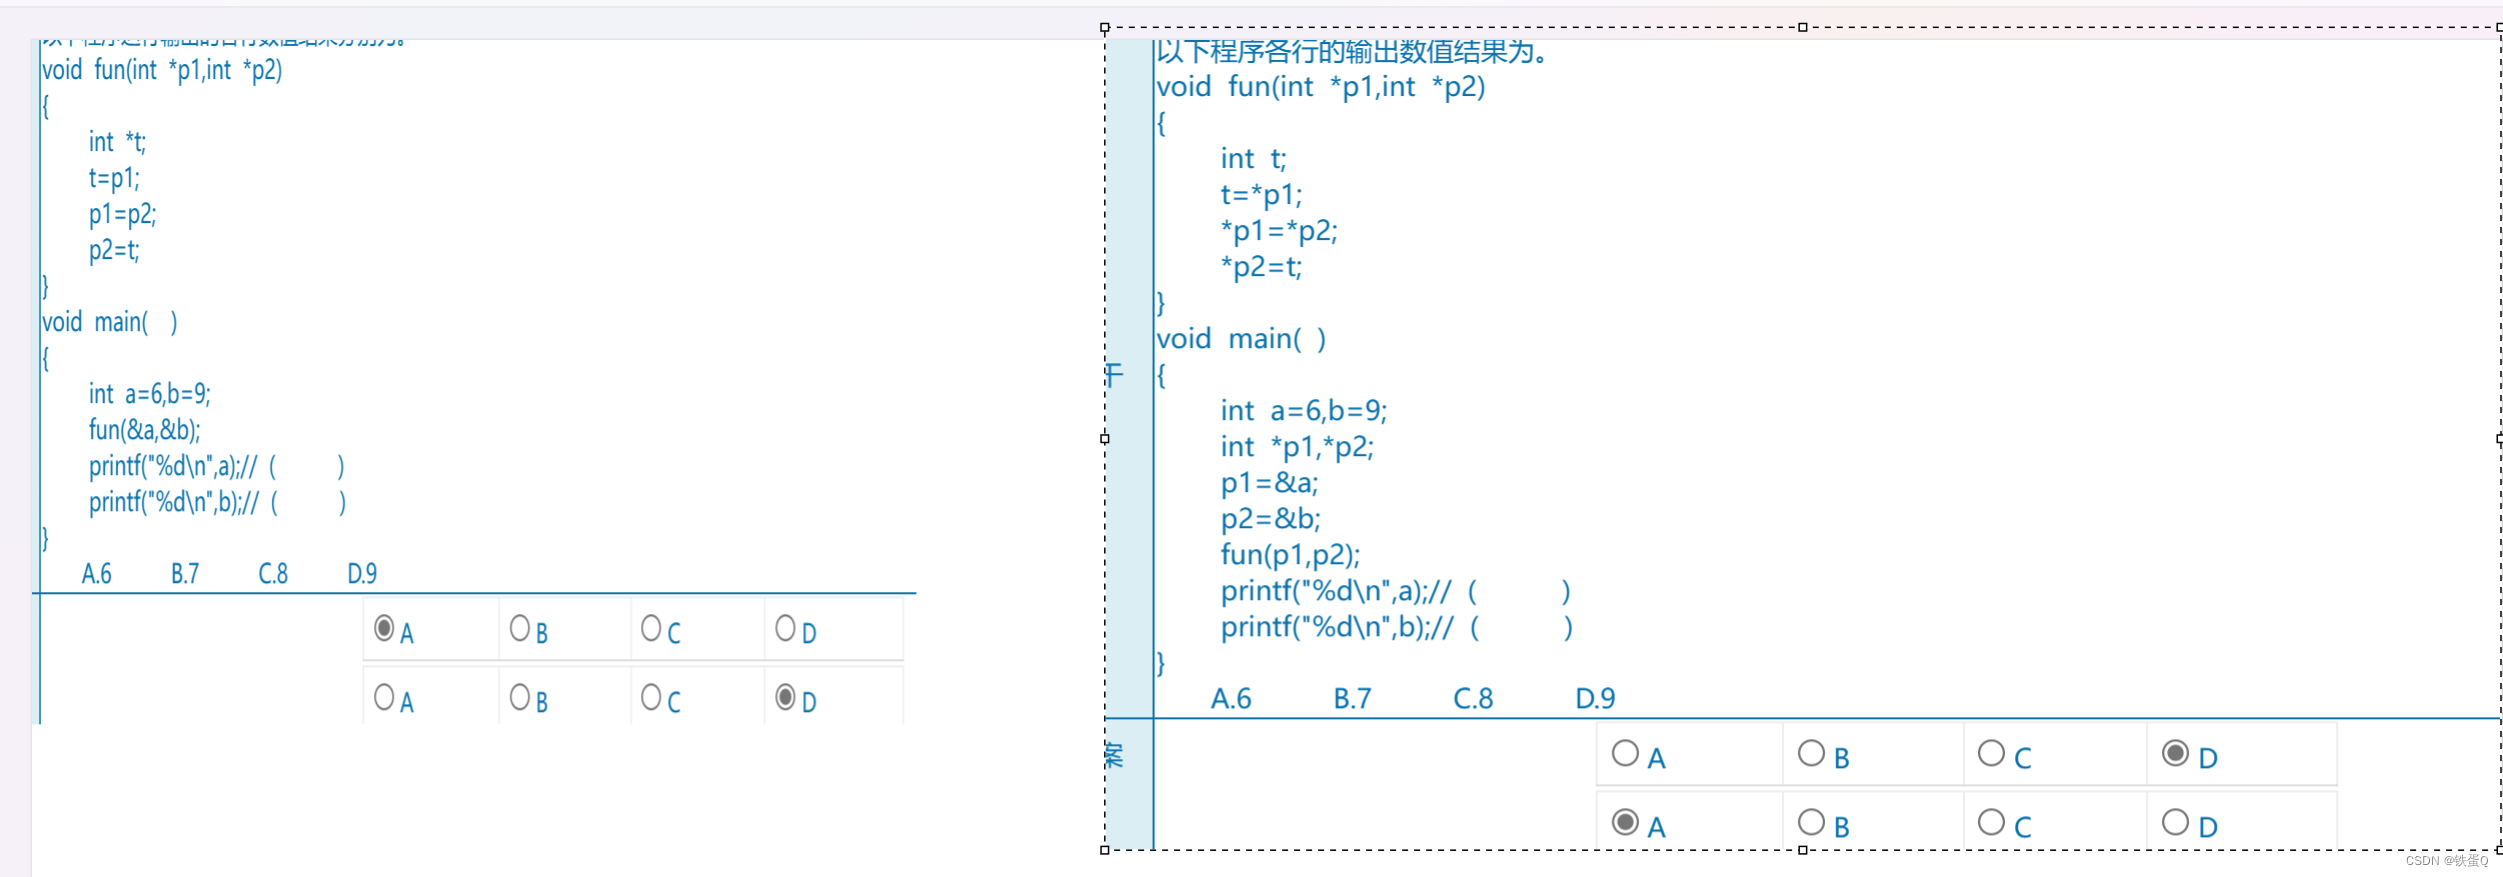Select option B in left question's second answer row
The height and width of the screenshot is (877, 2503).
point(520,697)
